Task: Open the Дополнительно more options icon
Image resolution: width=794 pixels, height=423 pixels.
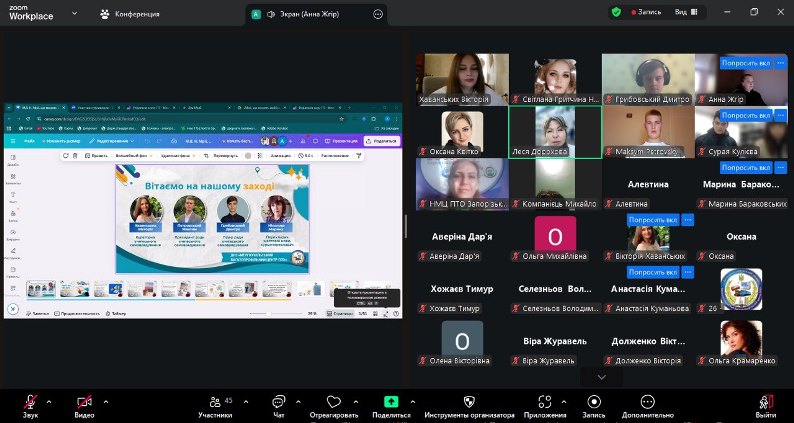Action: (648, 407)
